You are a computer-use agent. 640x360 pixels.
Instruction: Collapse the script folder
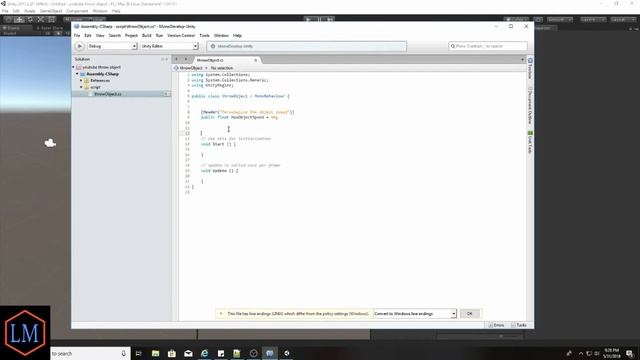[x=81, y=87]
